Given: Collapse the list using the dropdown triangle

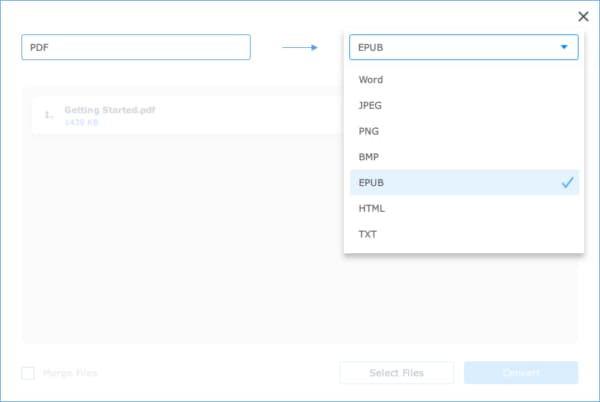Looking at the screenshot, I should pos(564,47).
